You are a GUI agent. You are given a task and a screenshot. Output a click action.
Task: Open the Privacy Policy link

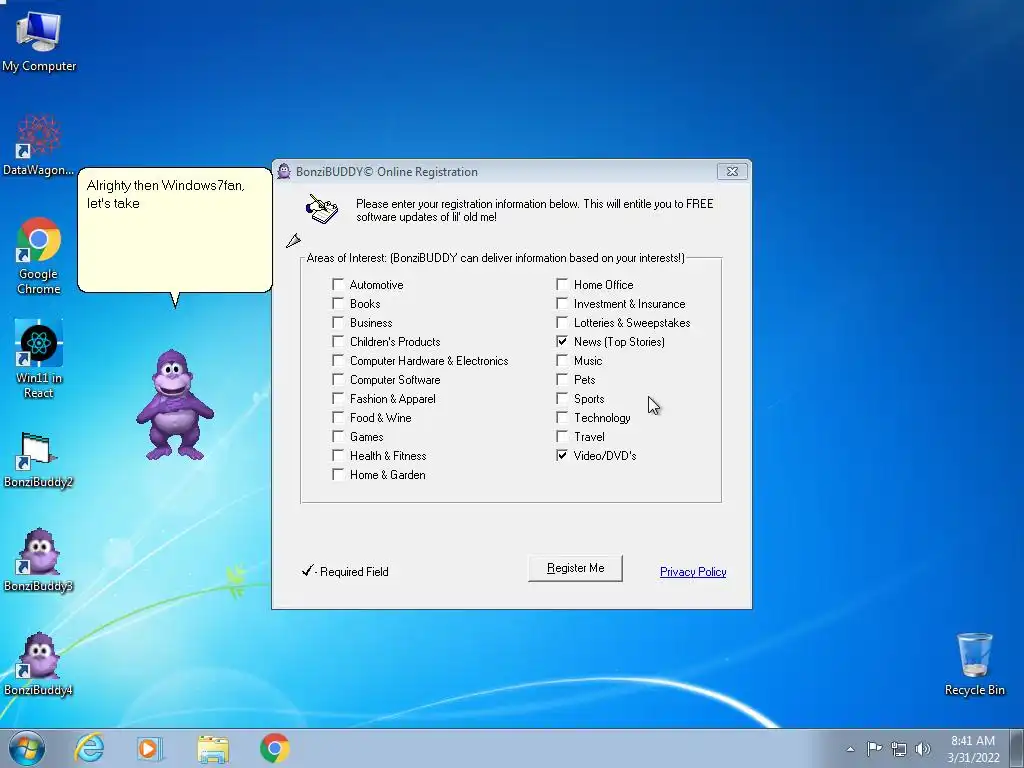click(693, 571)
